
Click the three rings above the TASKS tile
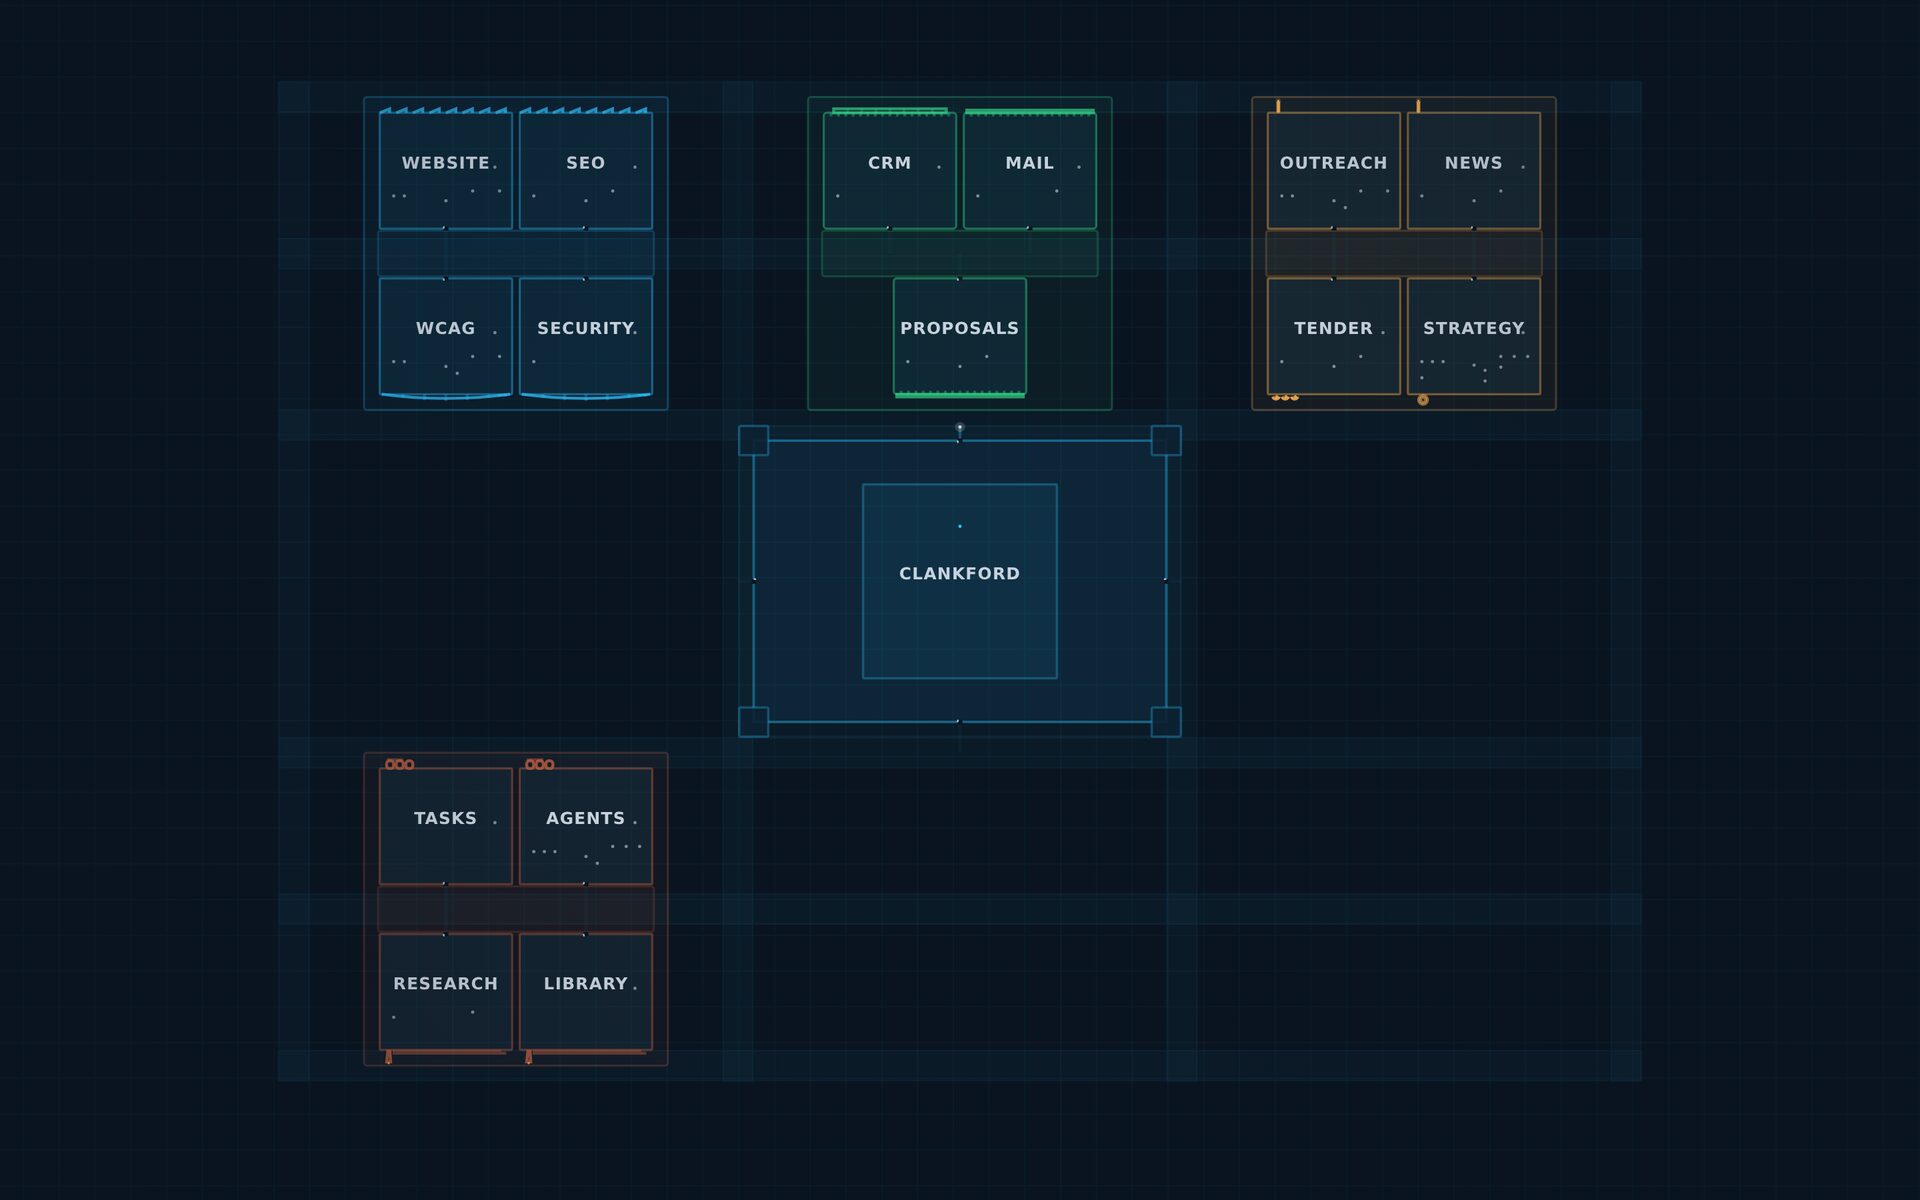(x=400, y=764)
